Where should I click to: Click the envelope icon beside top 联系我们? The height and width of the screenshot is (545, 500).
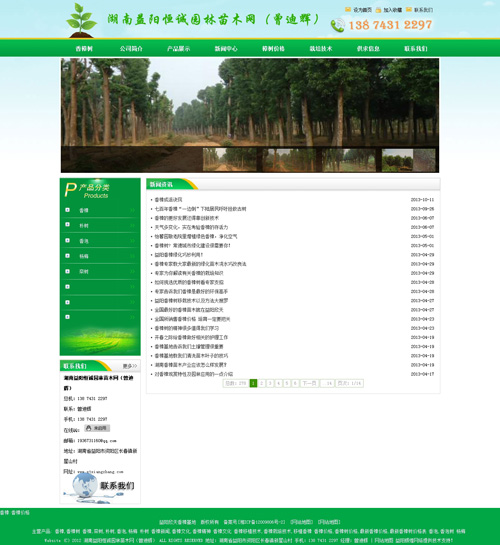pos(409,9)
